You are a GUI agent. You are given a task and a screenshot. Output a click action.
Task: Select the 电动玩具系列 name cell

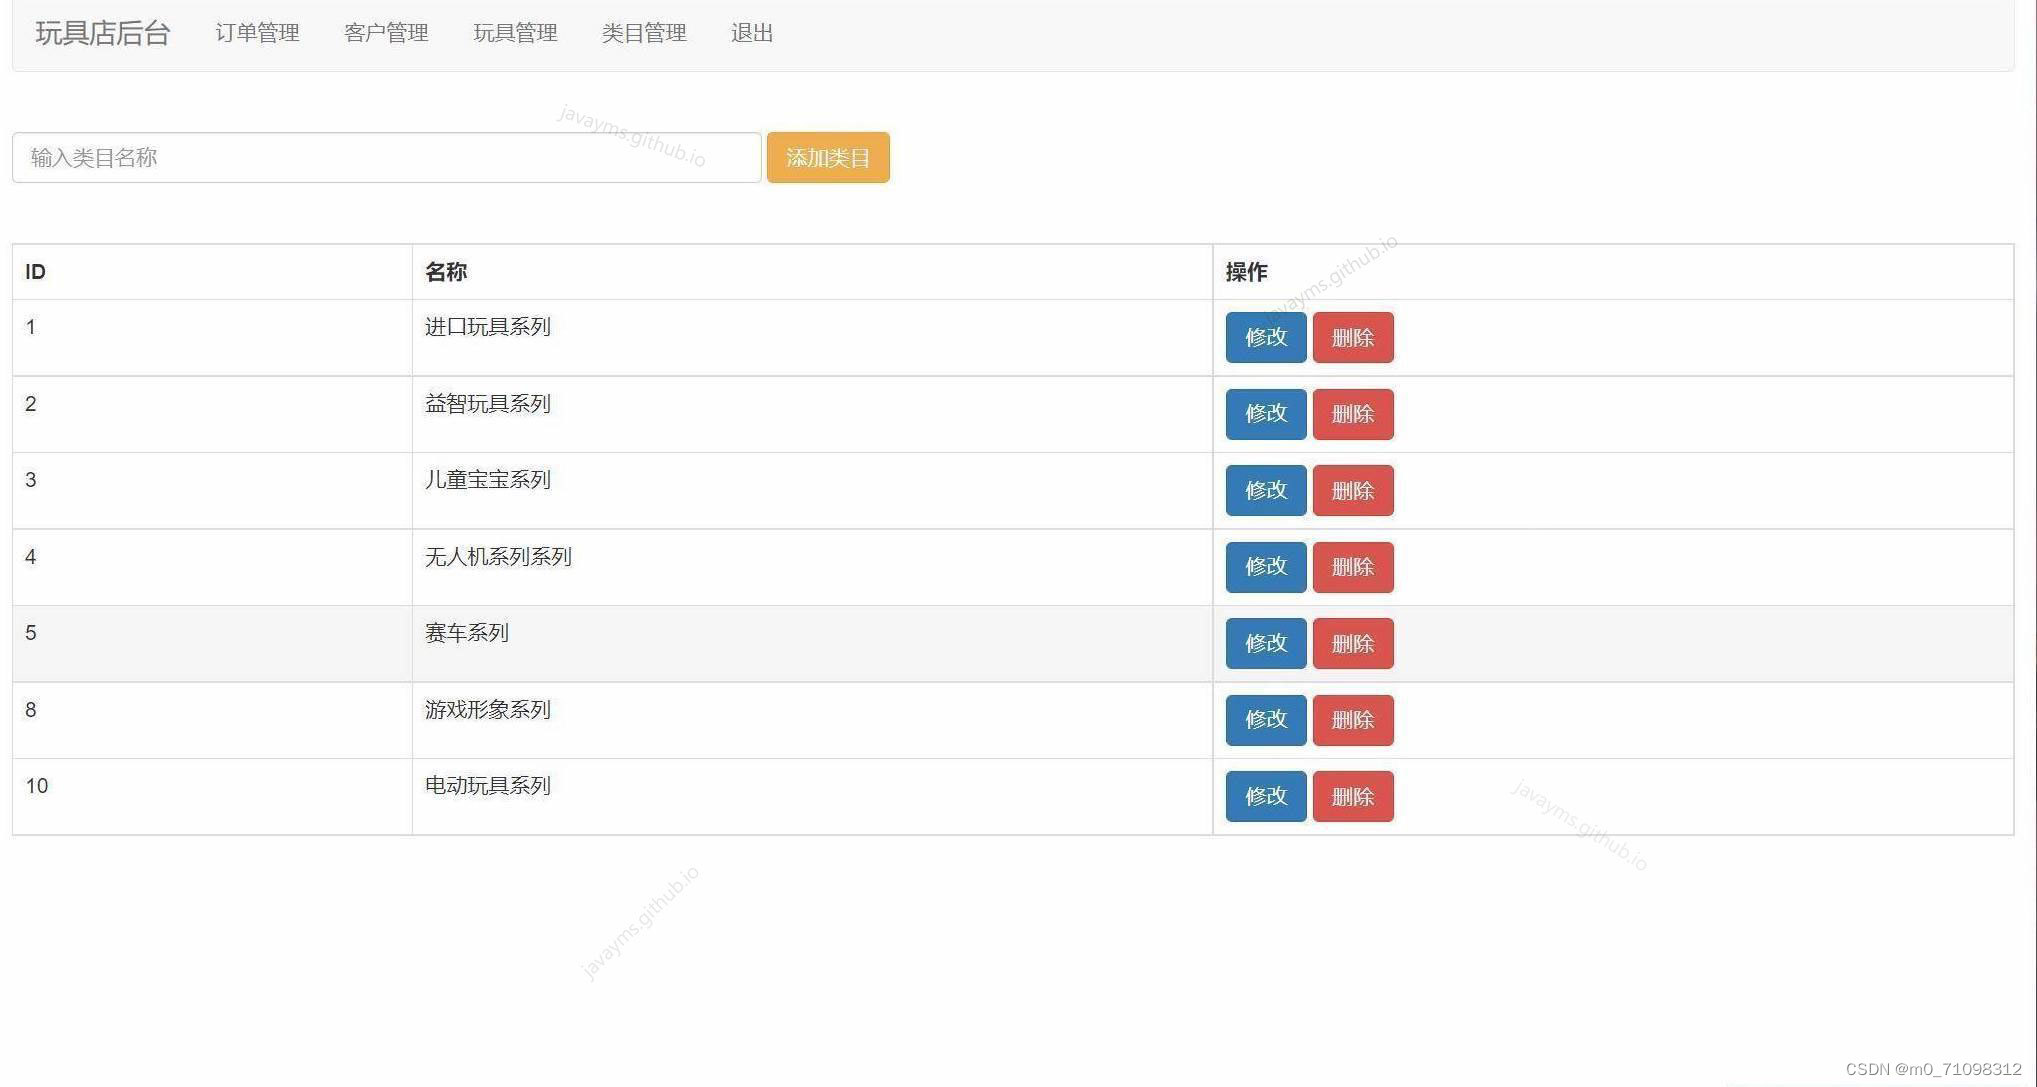click(x=488, y=786)
